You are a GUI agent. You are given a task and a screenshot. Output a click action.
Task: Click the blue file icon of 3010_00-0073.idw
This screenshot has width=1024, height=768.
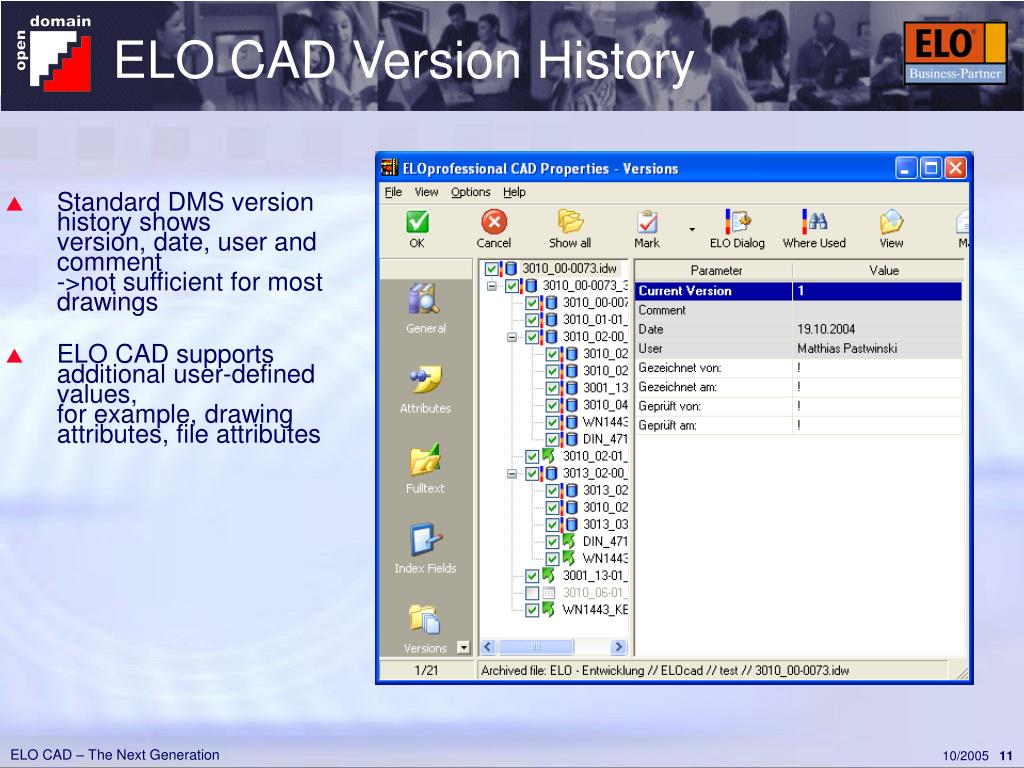(511, 268)
